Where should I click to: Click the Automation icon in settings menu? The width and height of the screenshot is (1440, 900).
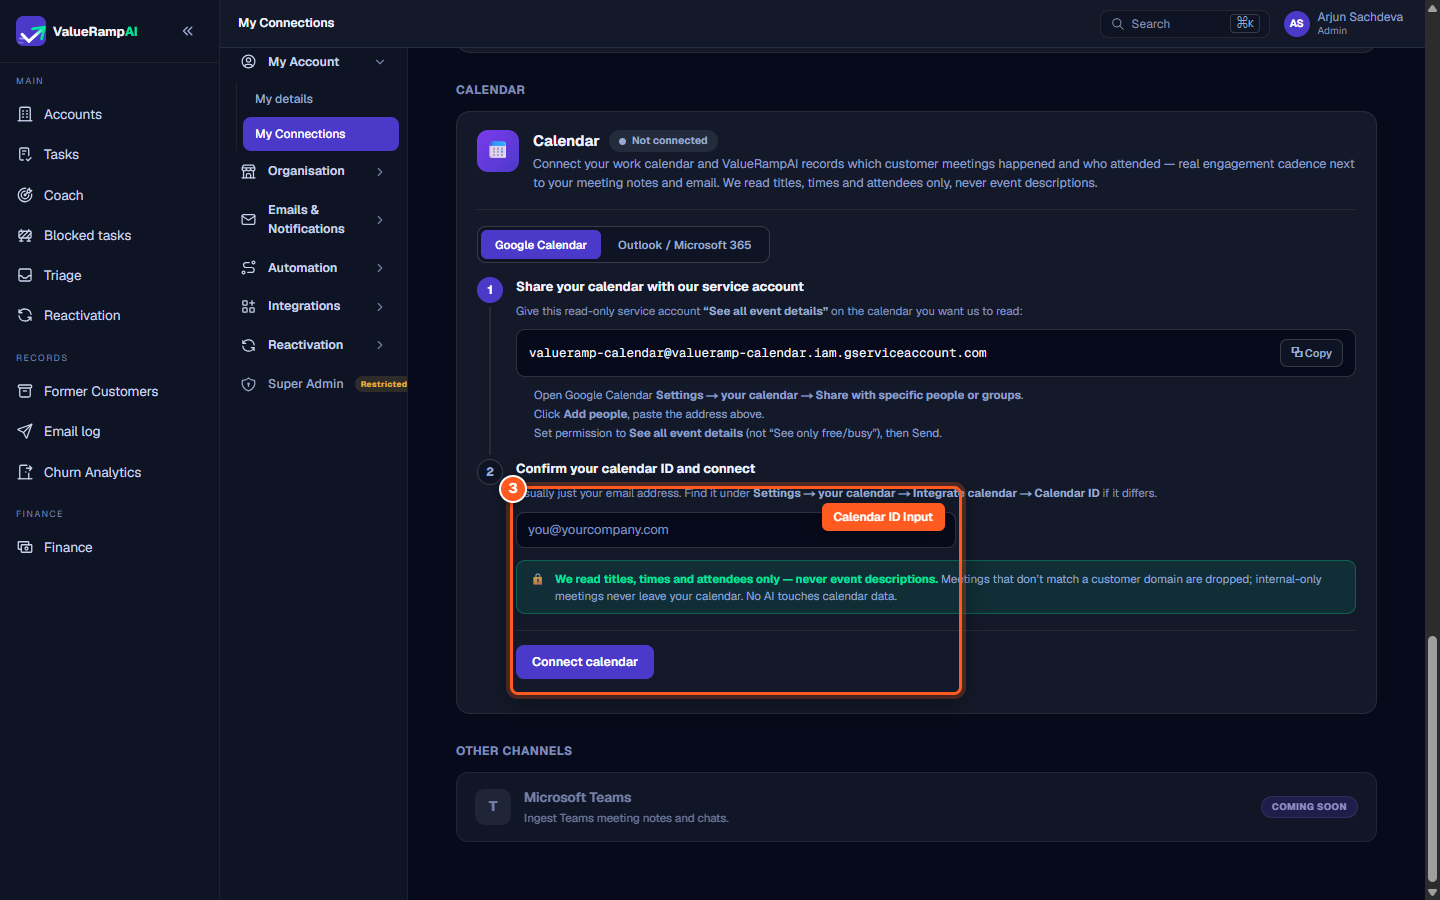pos(249,268)
